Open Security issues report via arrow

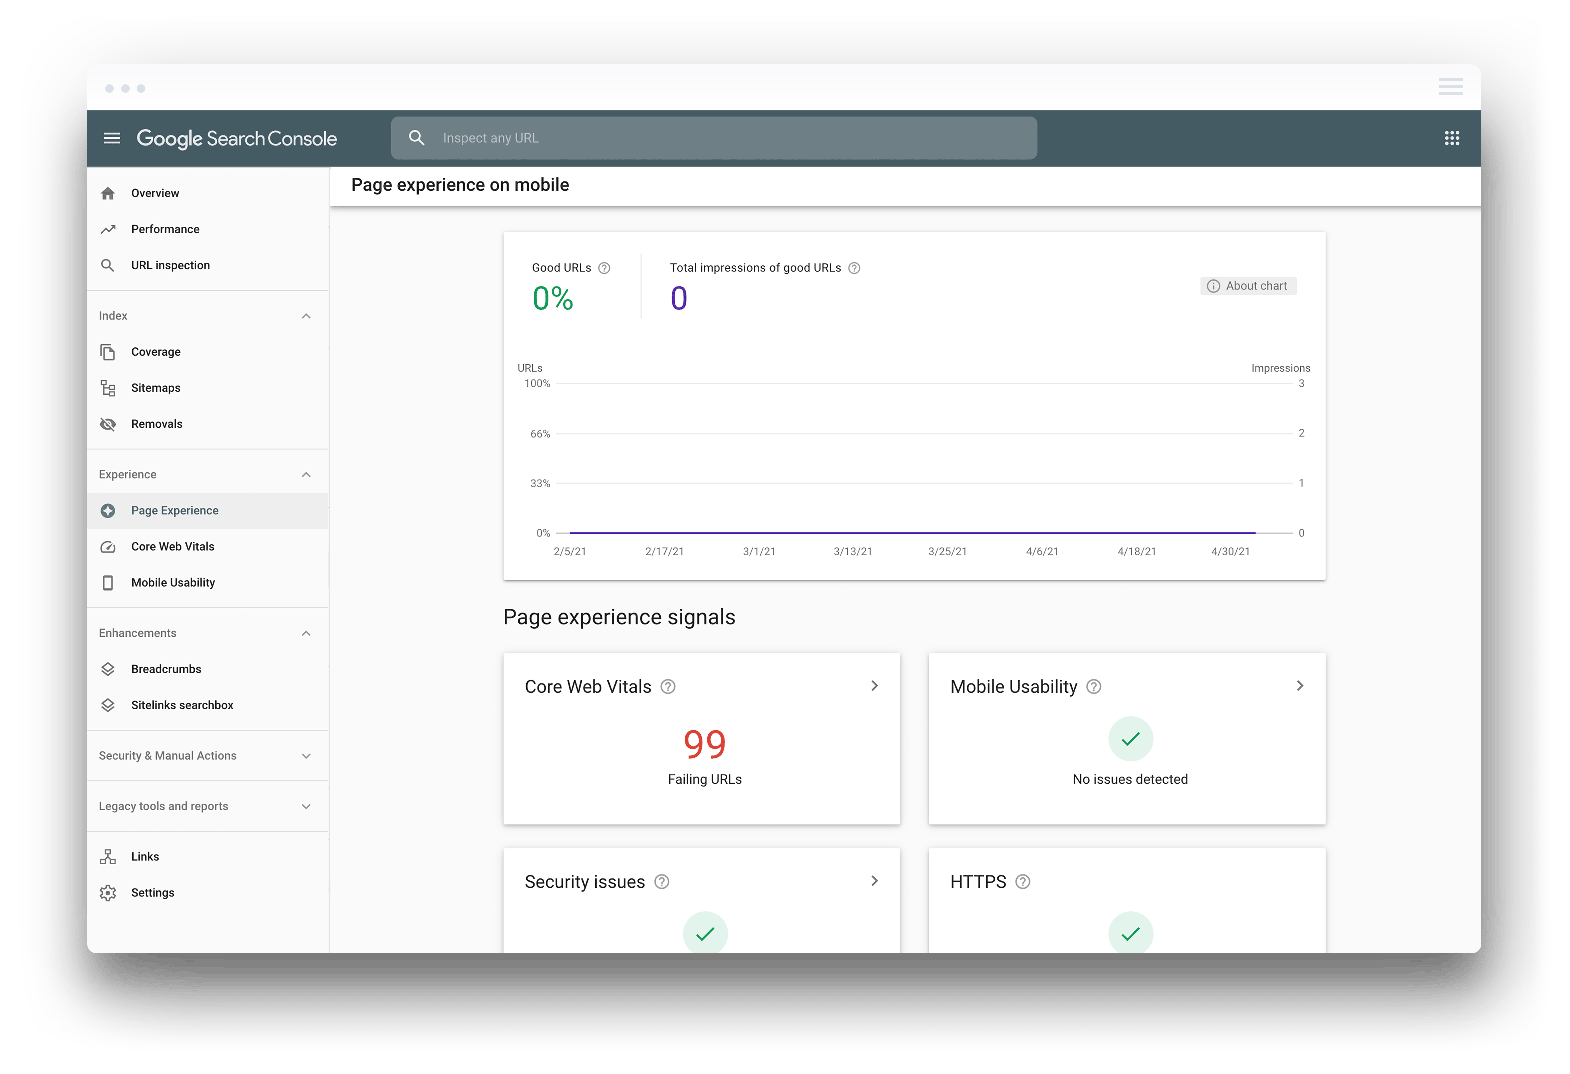[x=874, y=881]
